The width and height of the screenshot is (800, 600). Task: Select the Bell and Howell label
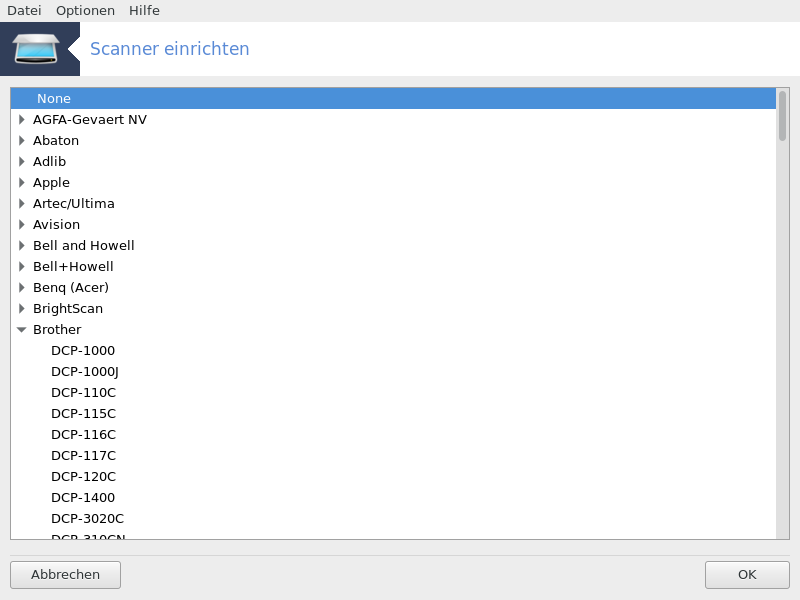click(84, 245)
